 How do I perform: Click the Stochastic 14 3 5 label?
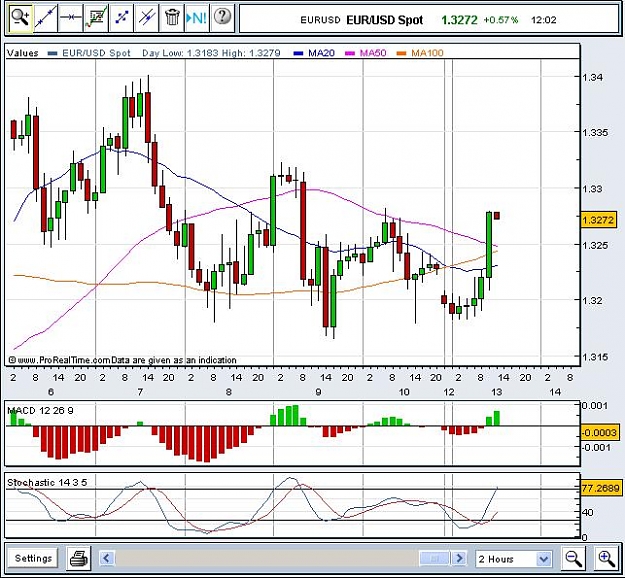47,483
